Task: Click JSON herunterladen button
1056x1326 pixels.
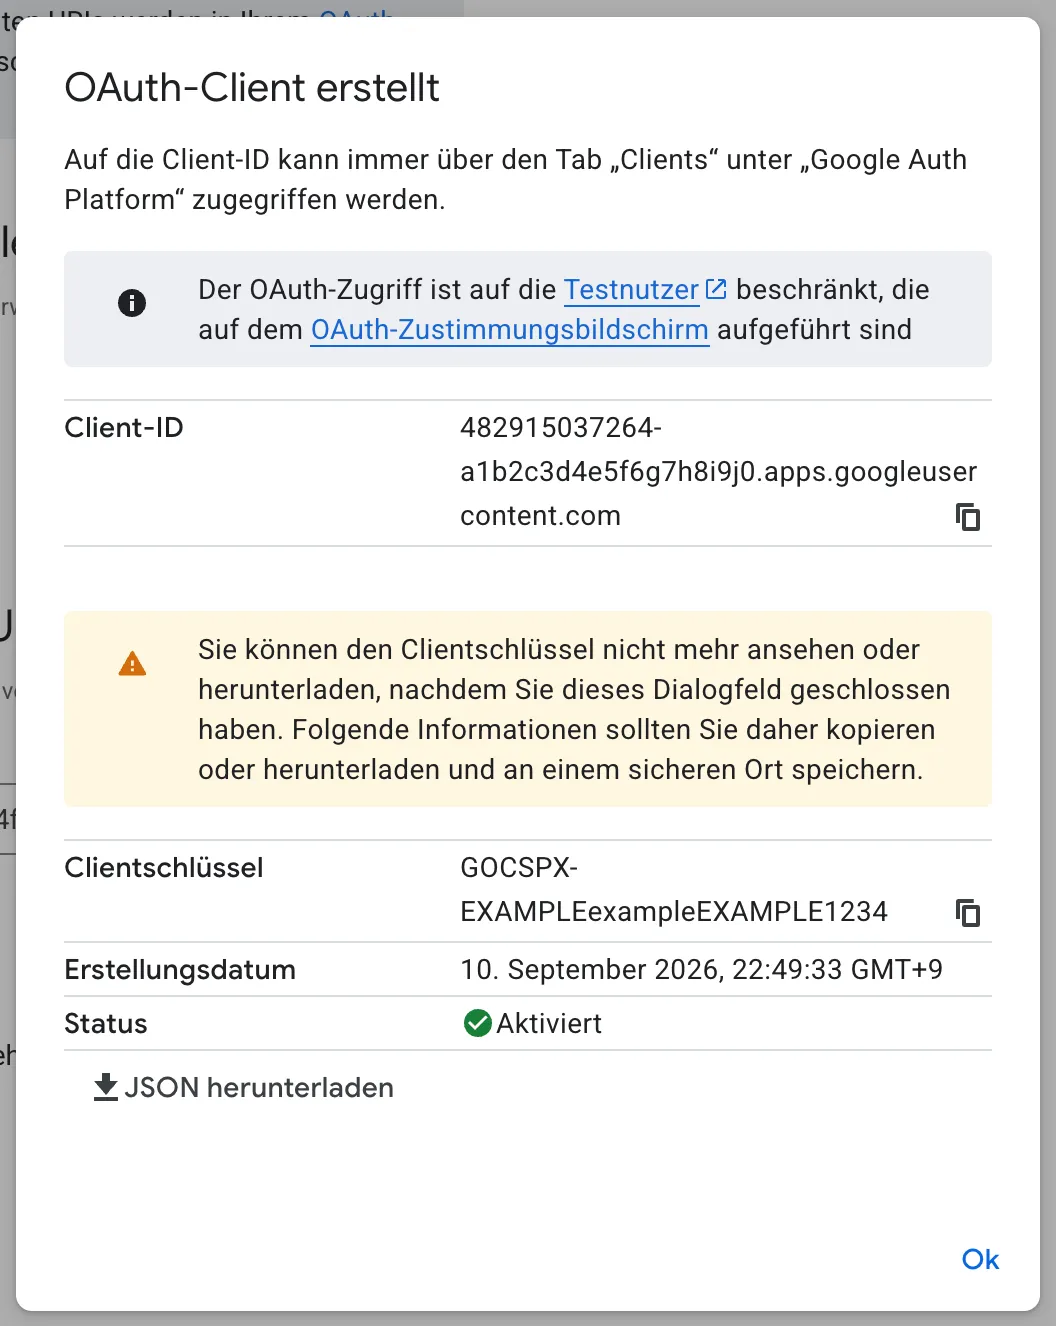Action: point(243,1087)
